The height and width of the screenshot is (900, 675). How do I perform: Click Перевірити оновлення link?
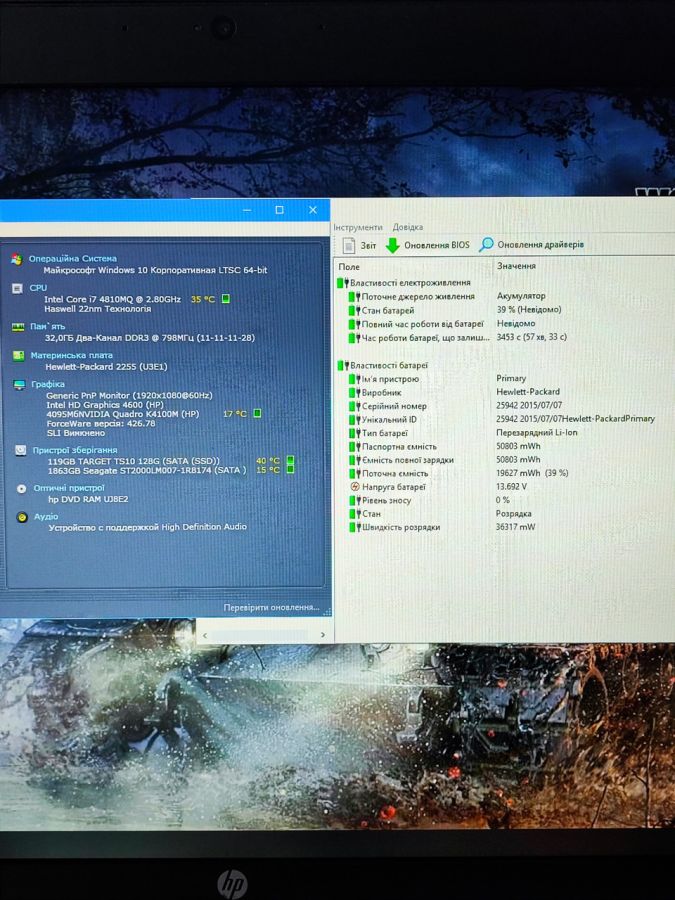click(x=271, y=607)
